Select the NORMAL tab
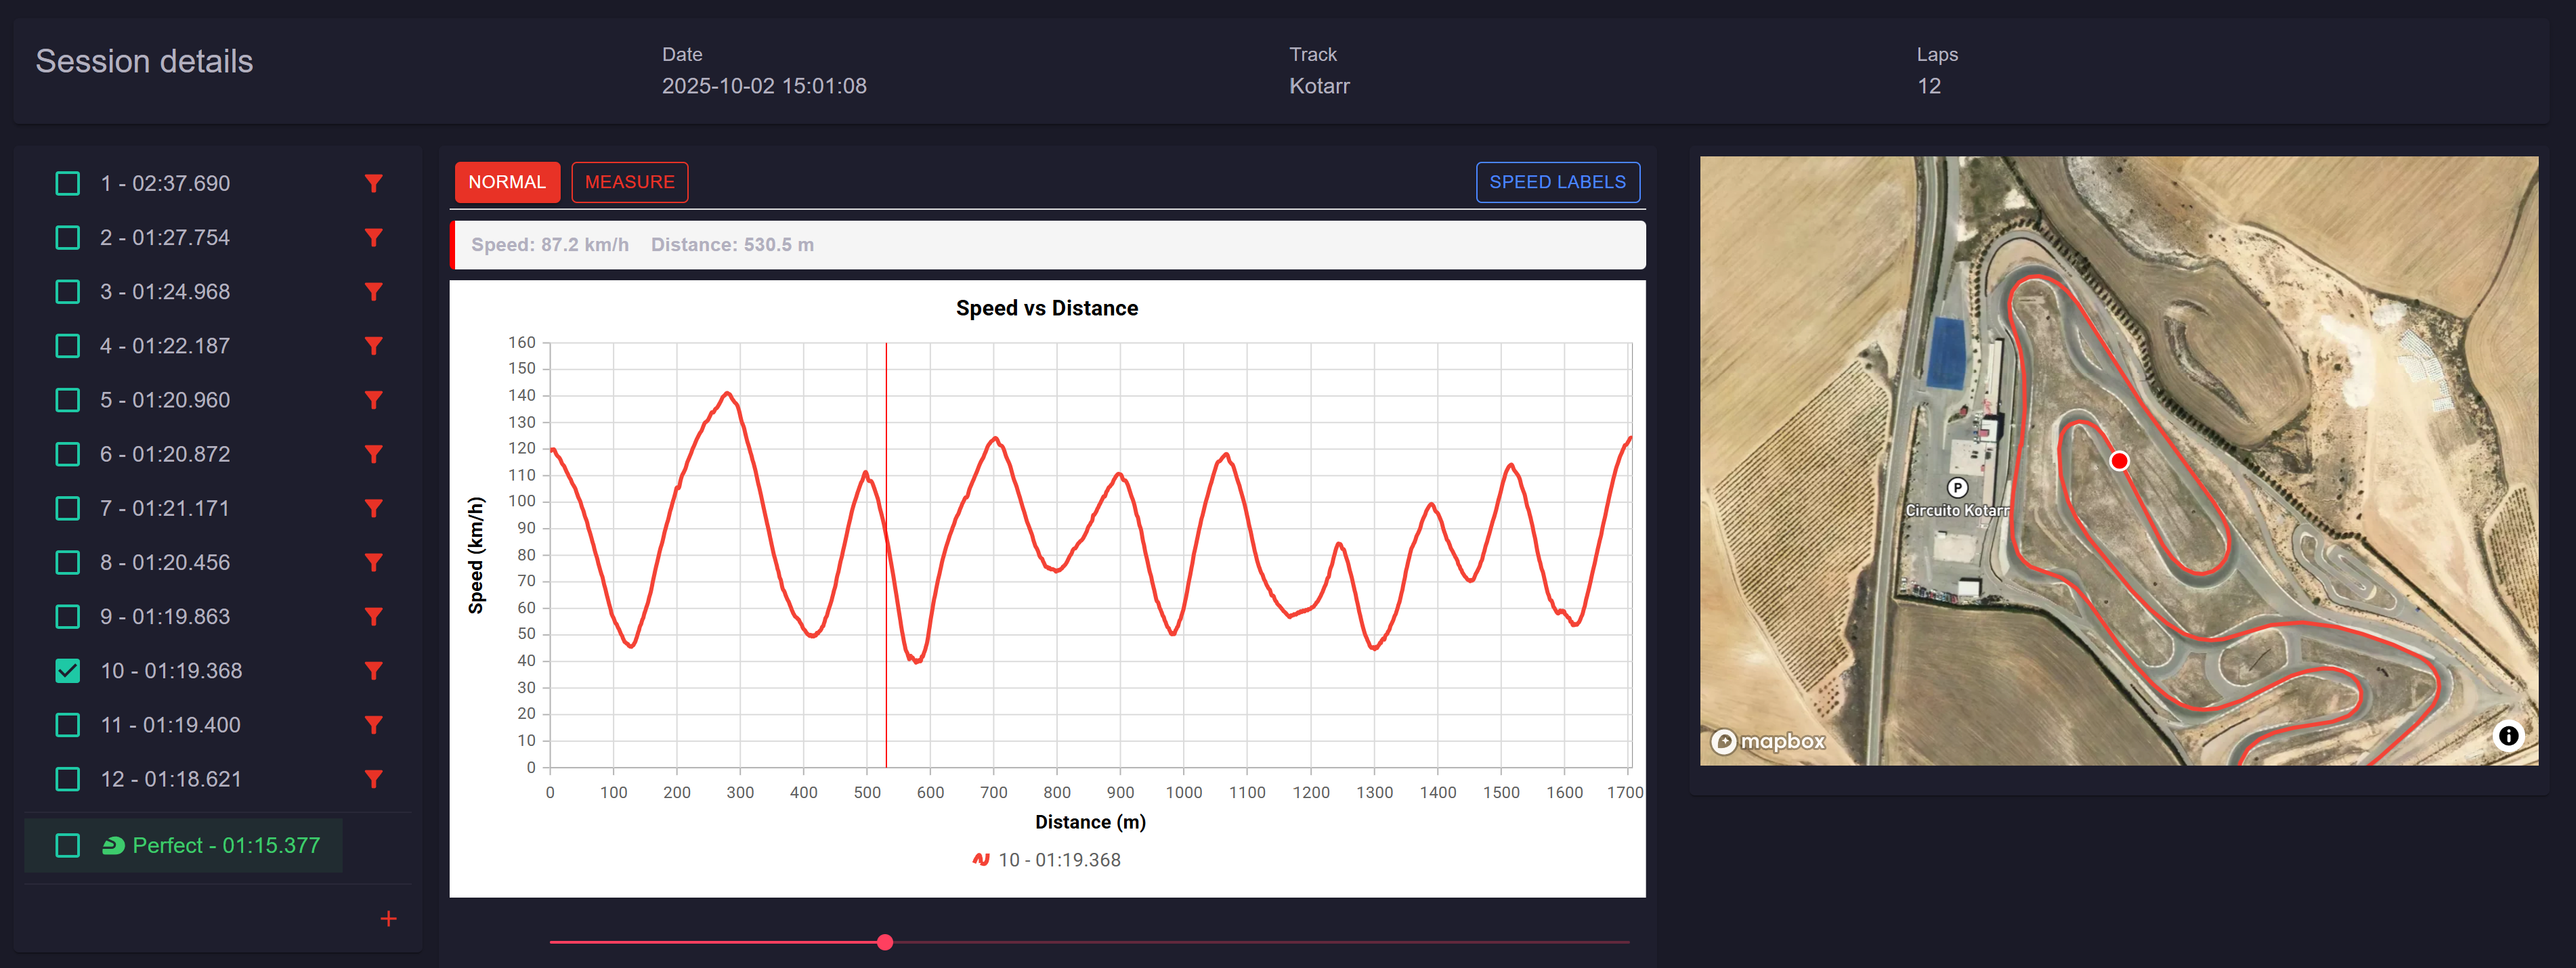 pyautogui.click(x=507, y=182)
